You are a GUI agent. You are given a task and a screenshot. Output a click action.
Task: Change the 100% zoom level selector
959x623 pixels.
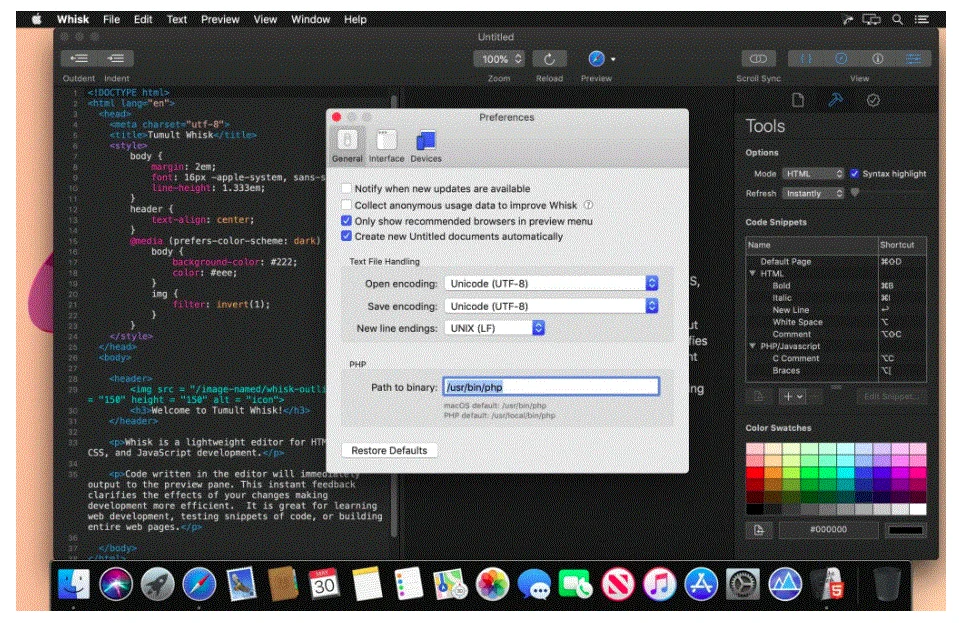pos(500,59)
